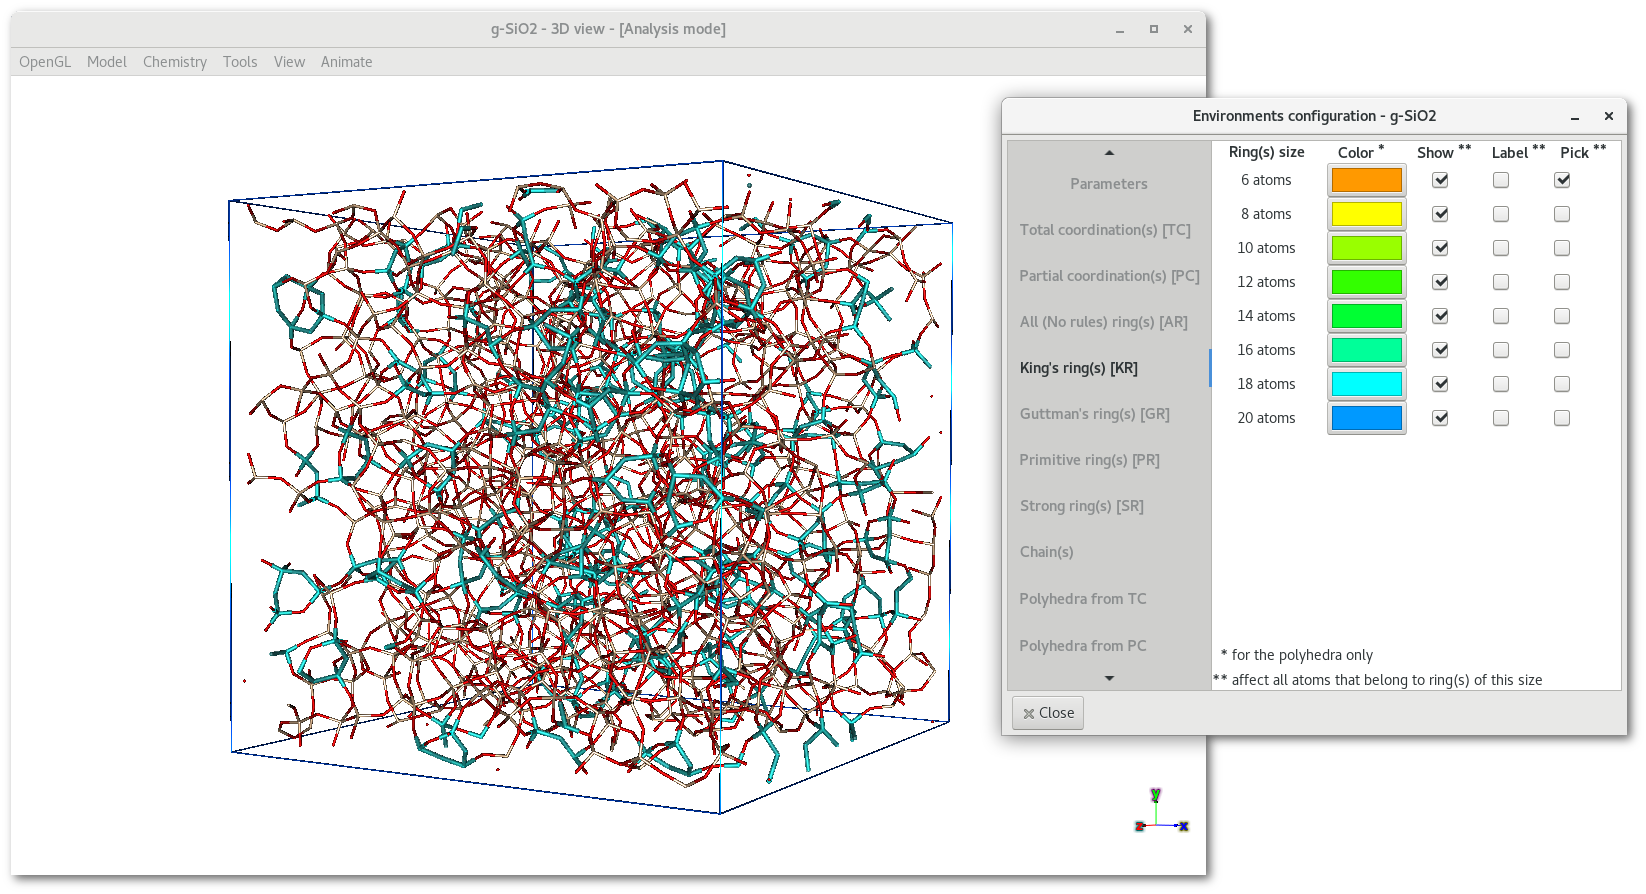Open Polyhedra from PC section

click(1083, 646)
